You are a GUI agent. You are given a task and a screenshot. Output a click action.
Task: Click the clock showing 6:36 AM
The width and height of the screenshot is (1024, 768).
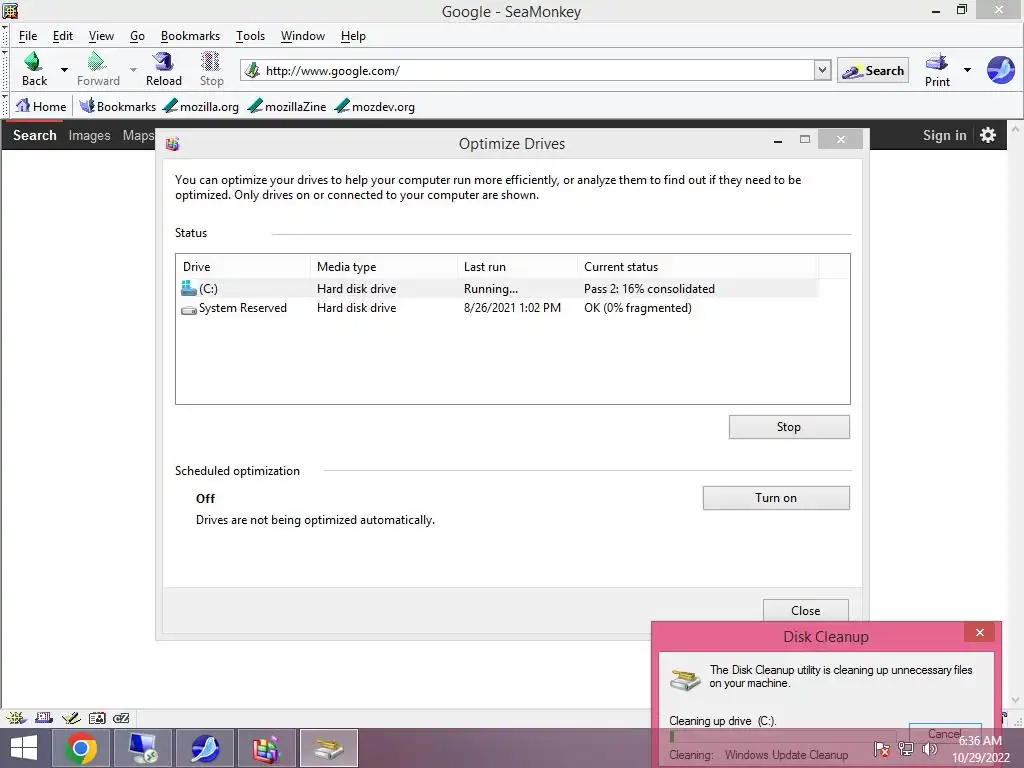pos(981,749)
